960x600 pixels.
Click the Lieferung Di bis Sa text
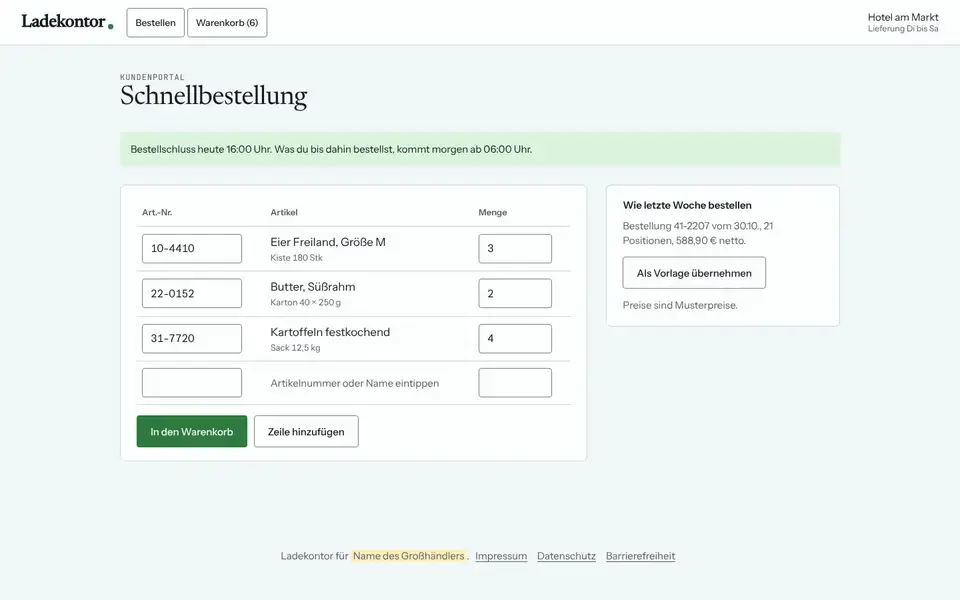click(x=902, y=29)
